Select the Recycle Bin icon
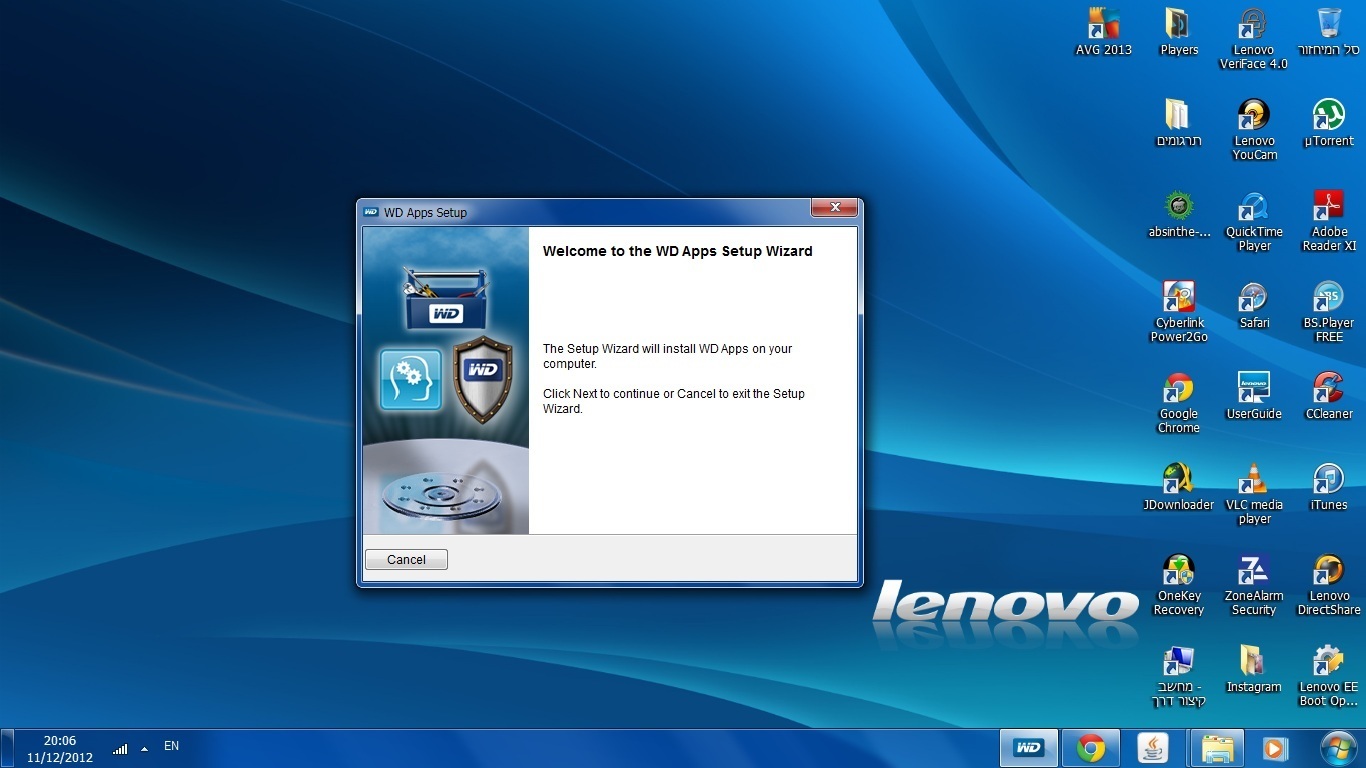 1329,32
